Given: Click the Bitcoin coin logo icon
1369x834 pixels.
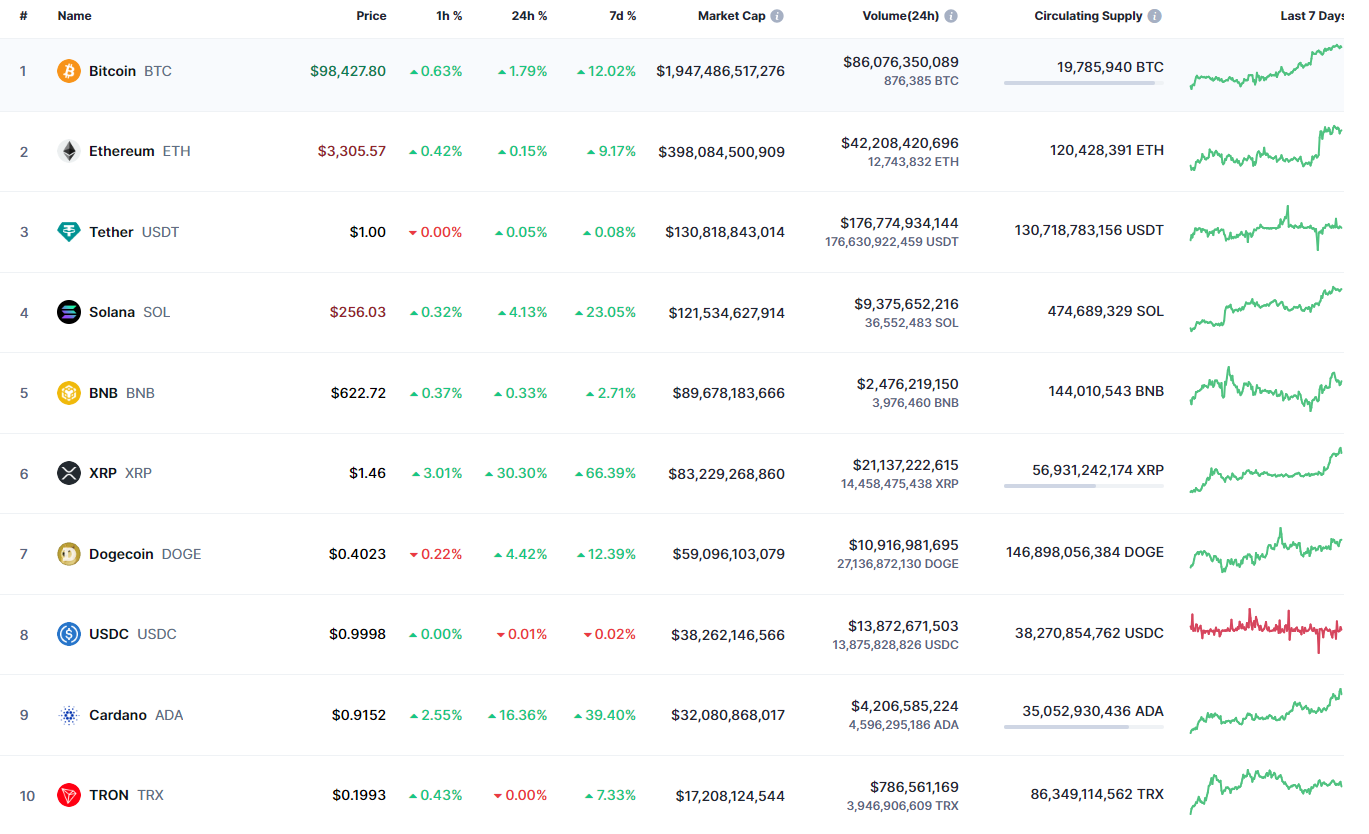Looking at the screenshot, I should [x=68, y=71].
